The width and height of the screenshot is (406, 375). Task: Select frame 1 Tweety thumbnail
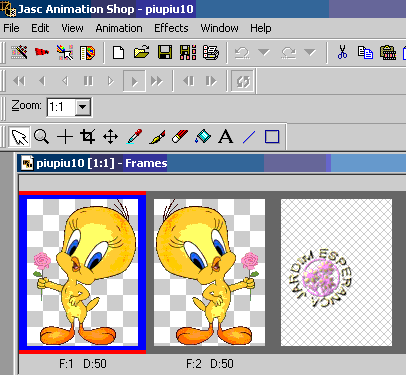[x=82, y=272]
